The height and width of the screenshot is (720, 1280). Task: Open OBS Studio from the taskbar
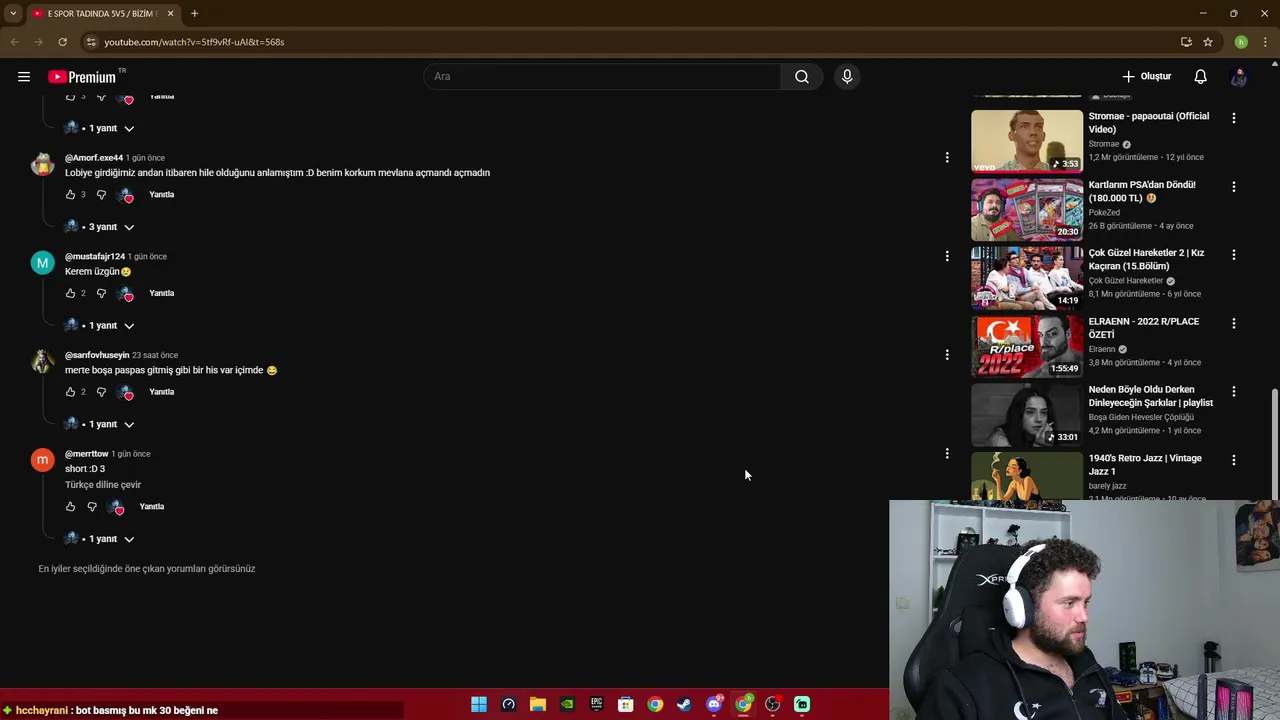(x=773, y=705)
